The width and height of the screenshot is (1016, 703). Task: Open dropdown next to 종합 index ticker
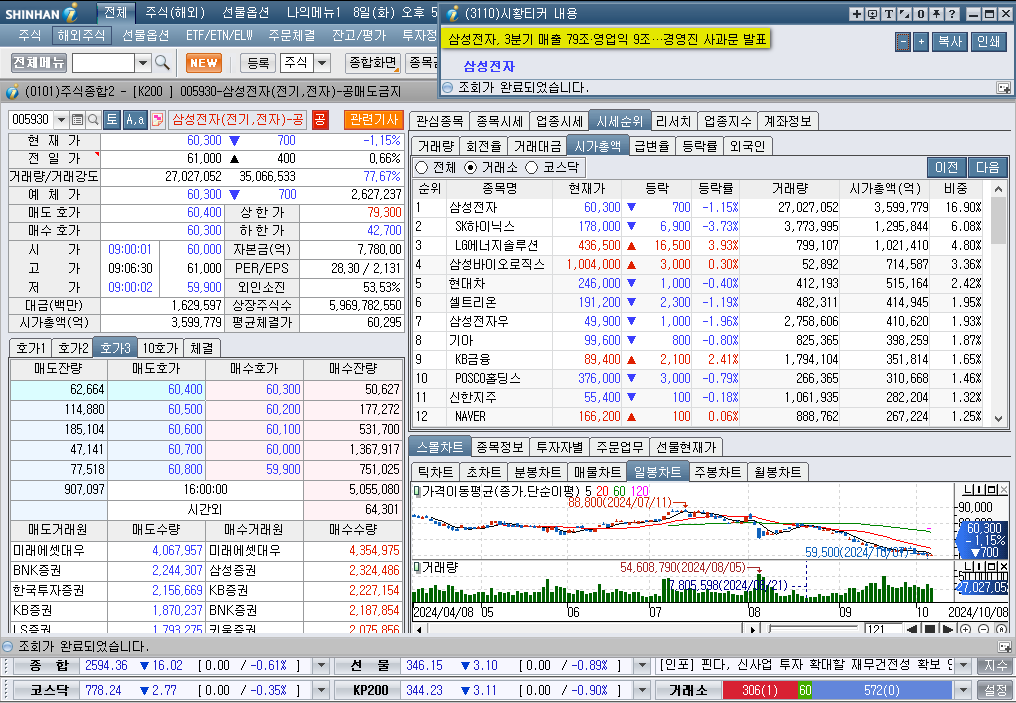coord(321,665)
